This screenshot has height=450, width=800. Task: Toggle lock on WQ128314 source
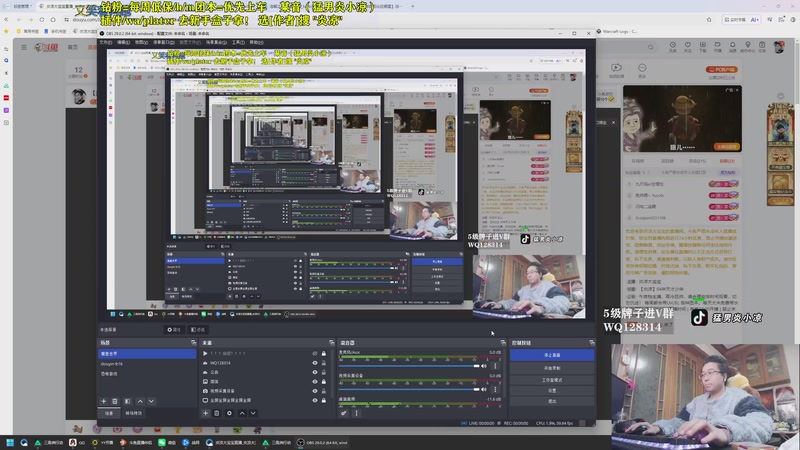[323, 363]
